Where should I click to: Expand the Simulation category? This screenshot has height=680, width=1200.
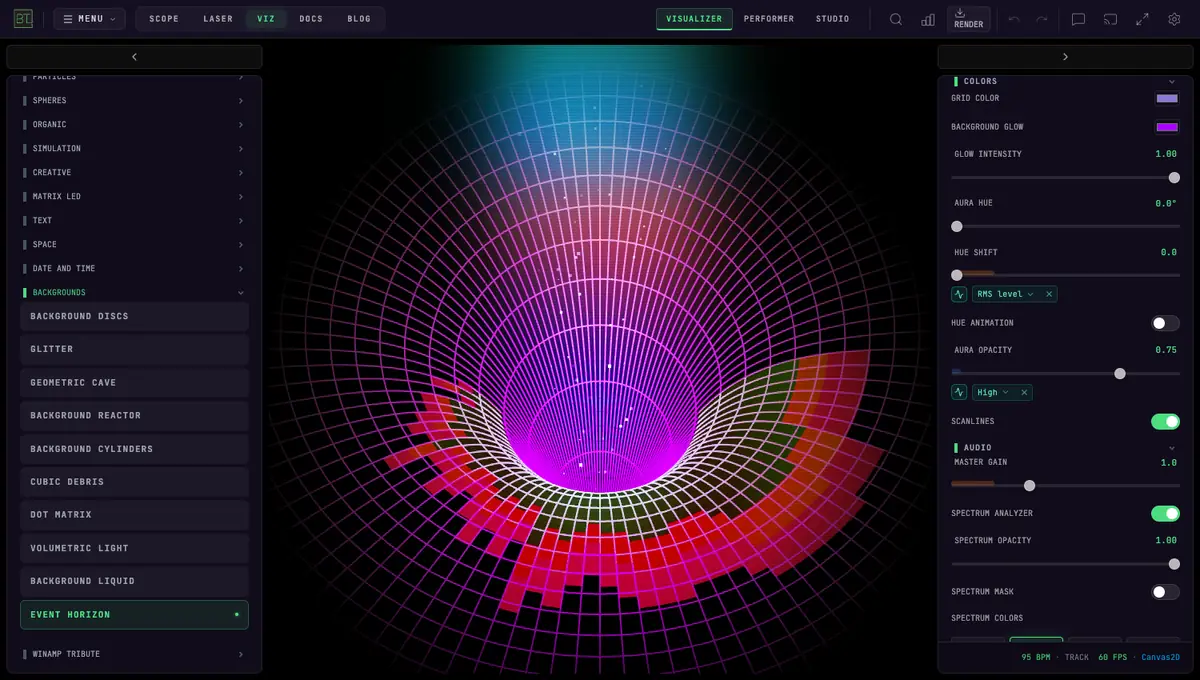click(134, 148)
